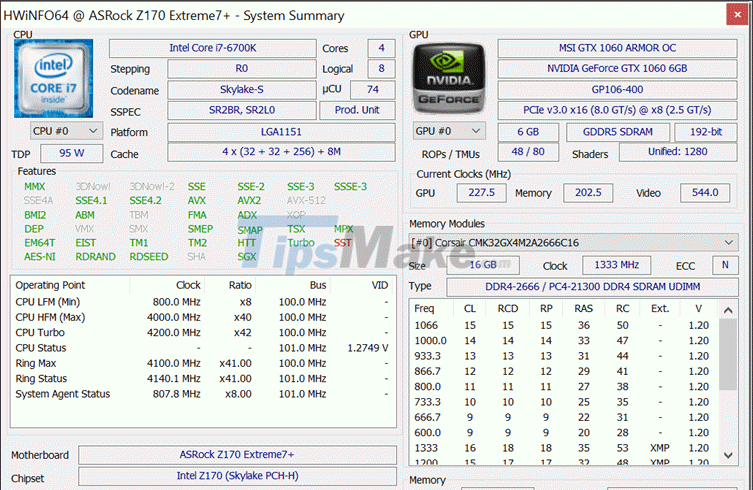Click the System Agent Status row
The height and width of the screenshot is (490, 753).
click(203, 394)
